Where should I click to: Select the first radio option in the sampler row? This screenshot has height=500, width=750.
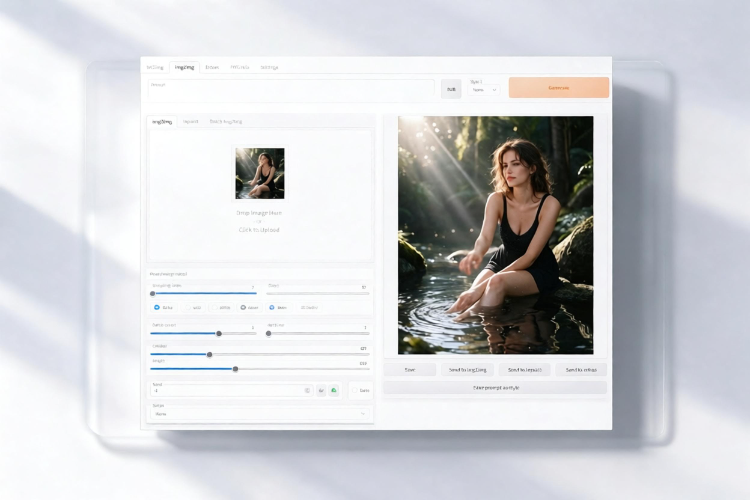[163, 308]
